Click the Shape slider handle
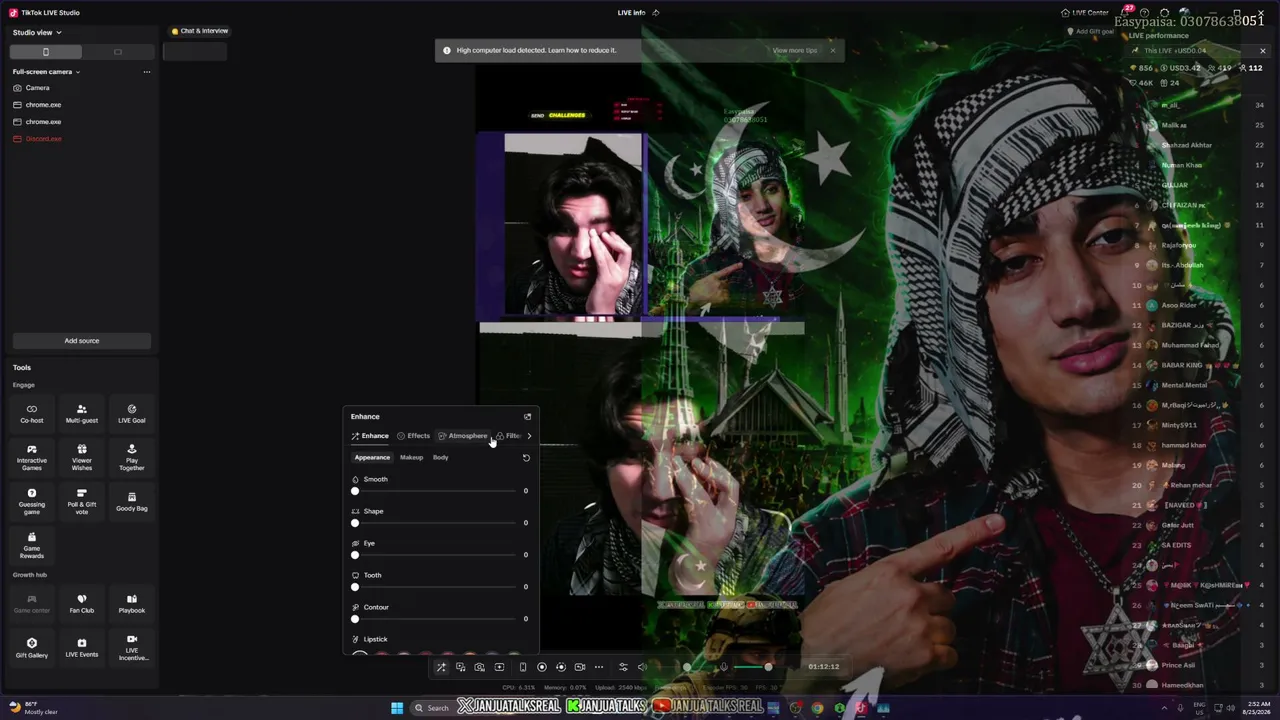 coord(355,523)
